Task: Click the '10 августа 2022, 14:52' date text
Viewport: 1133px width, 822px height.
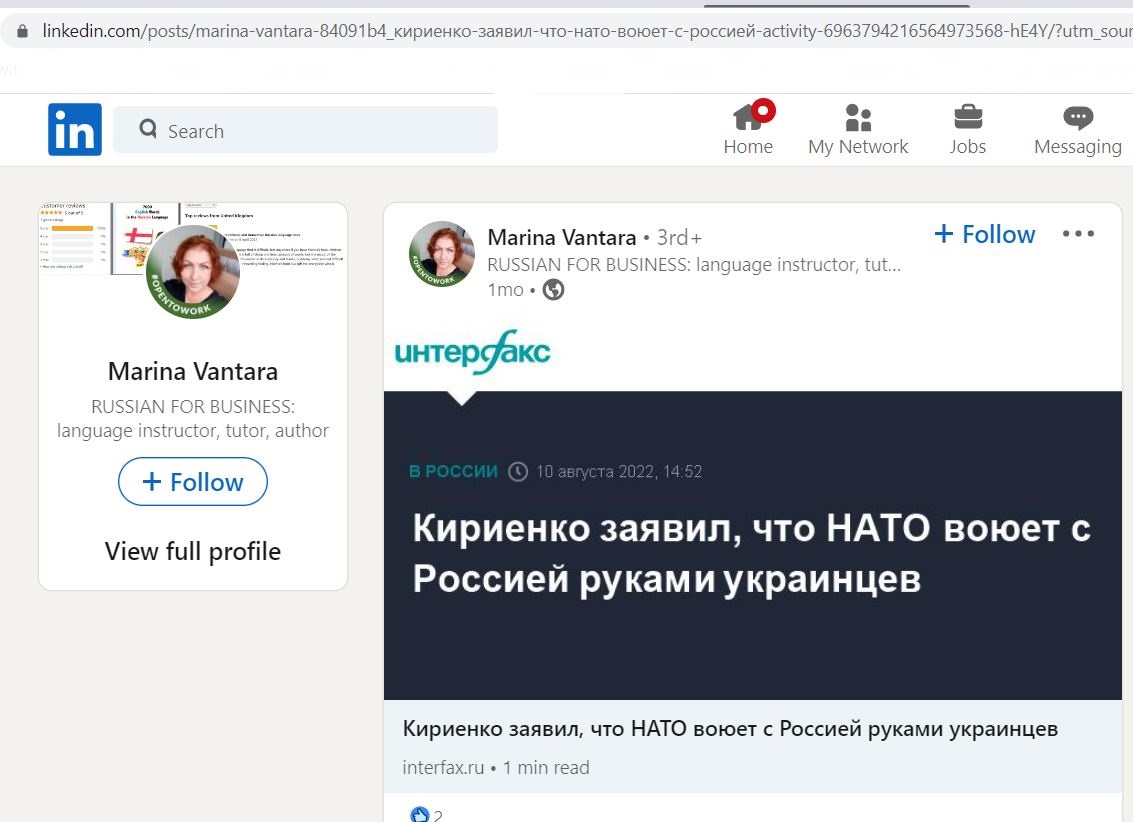Action: [619, 472]
